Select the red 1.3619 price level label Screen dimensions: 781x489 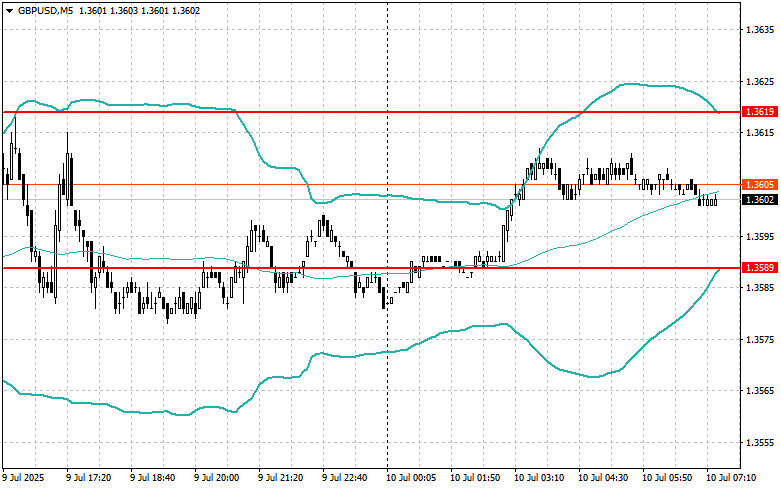click(760, 112)
